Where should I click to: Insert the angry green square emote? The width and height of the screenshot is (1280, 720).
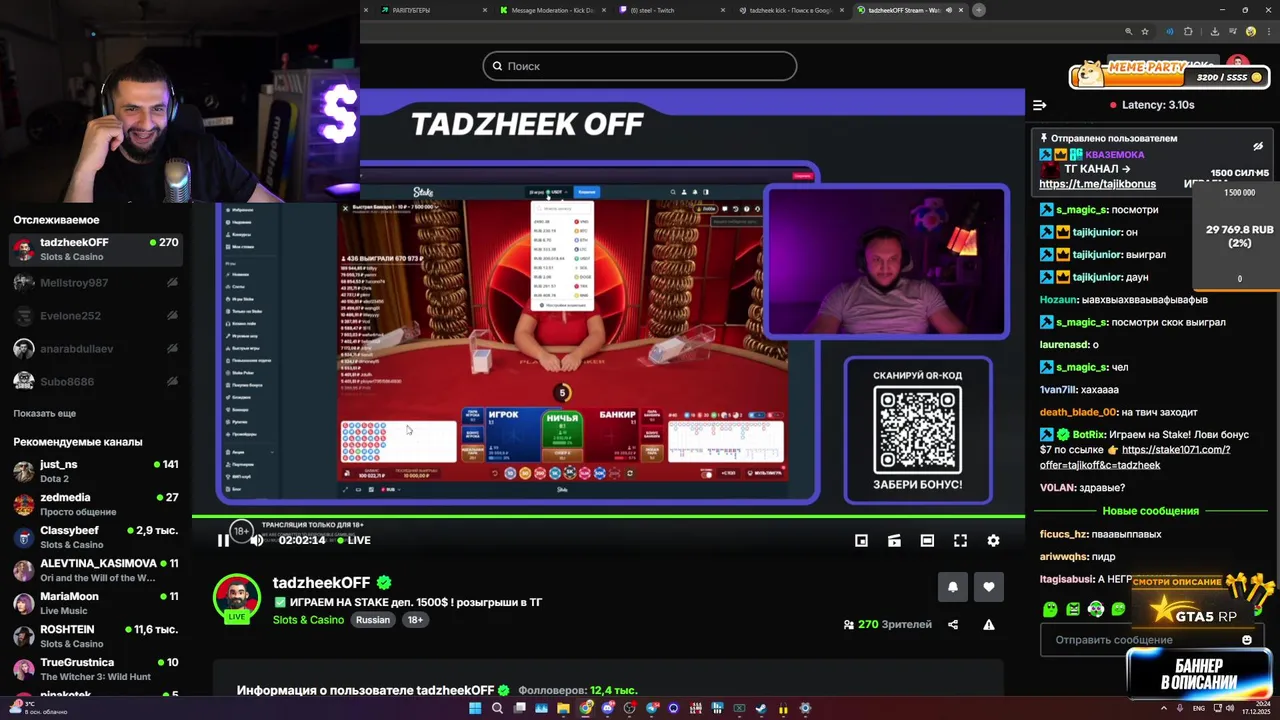point(1073,609)
